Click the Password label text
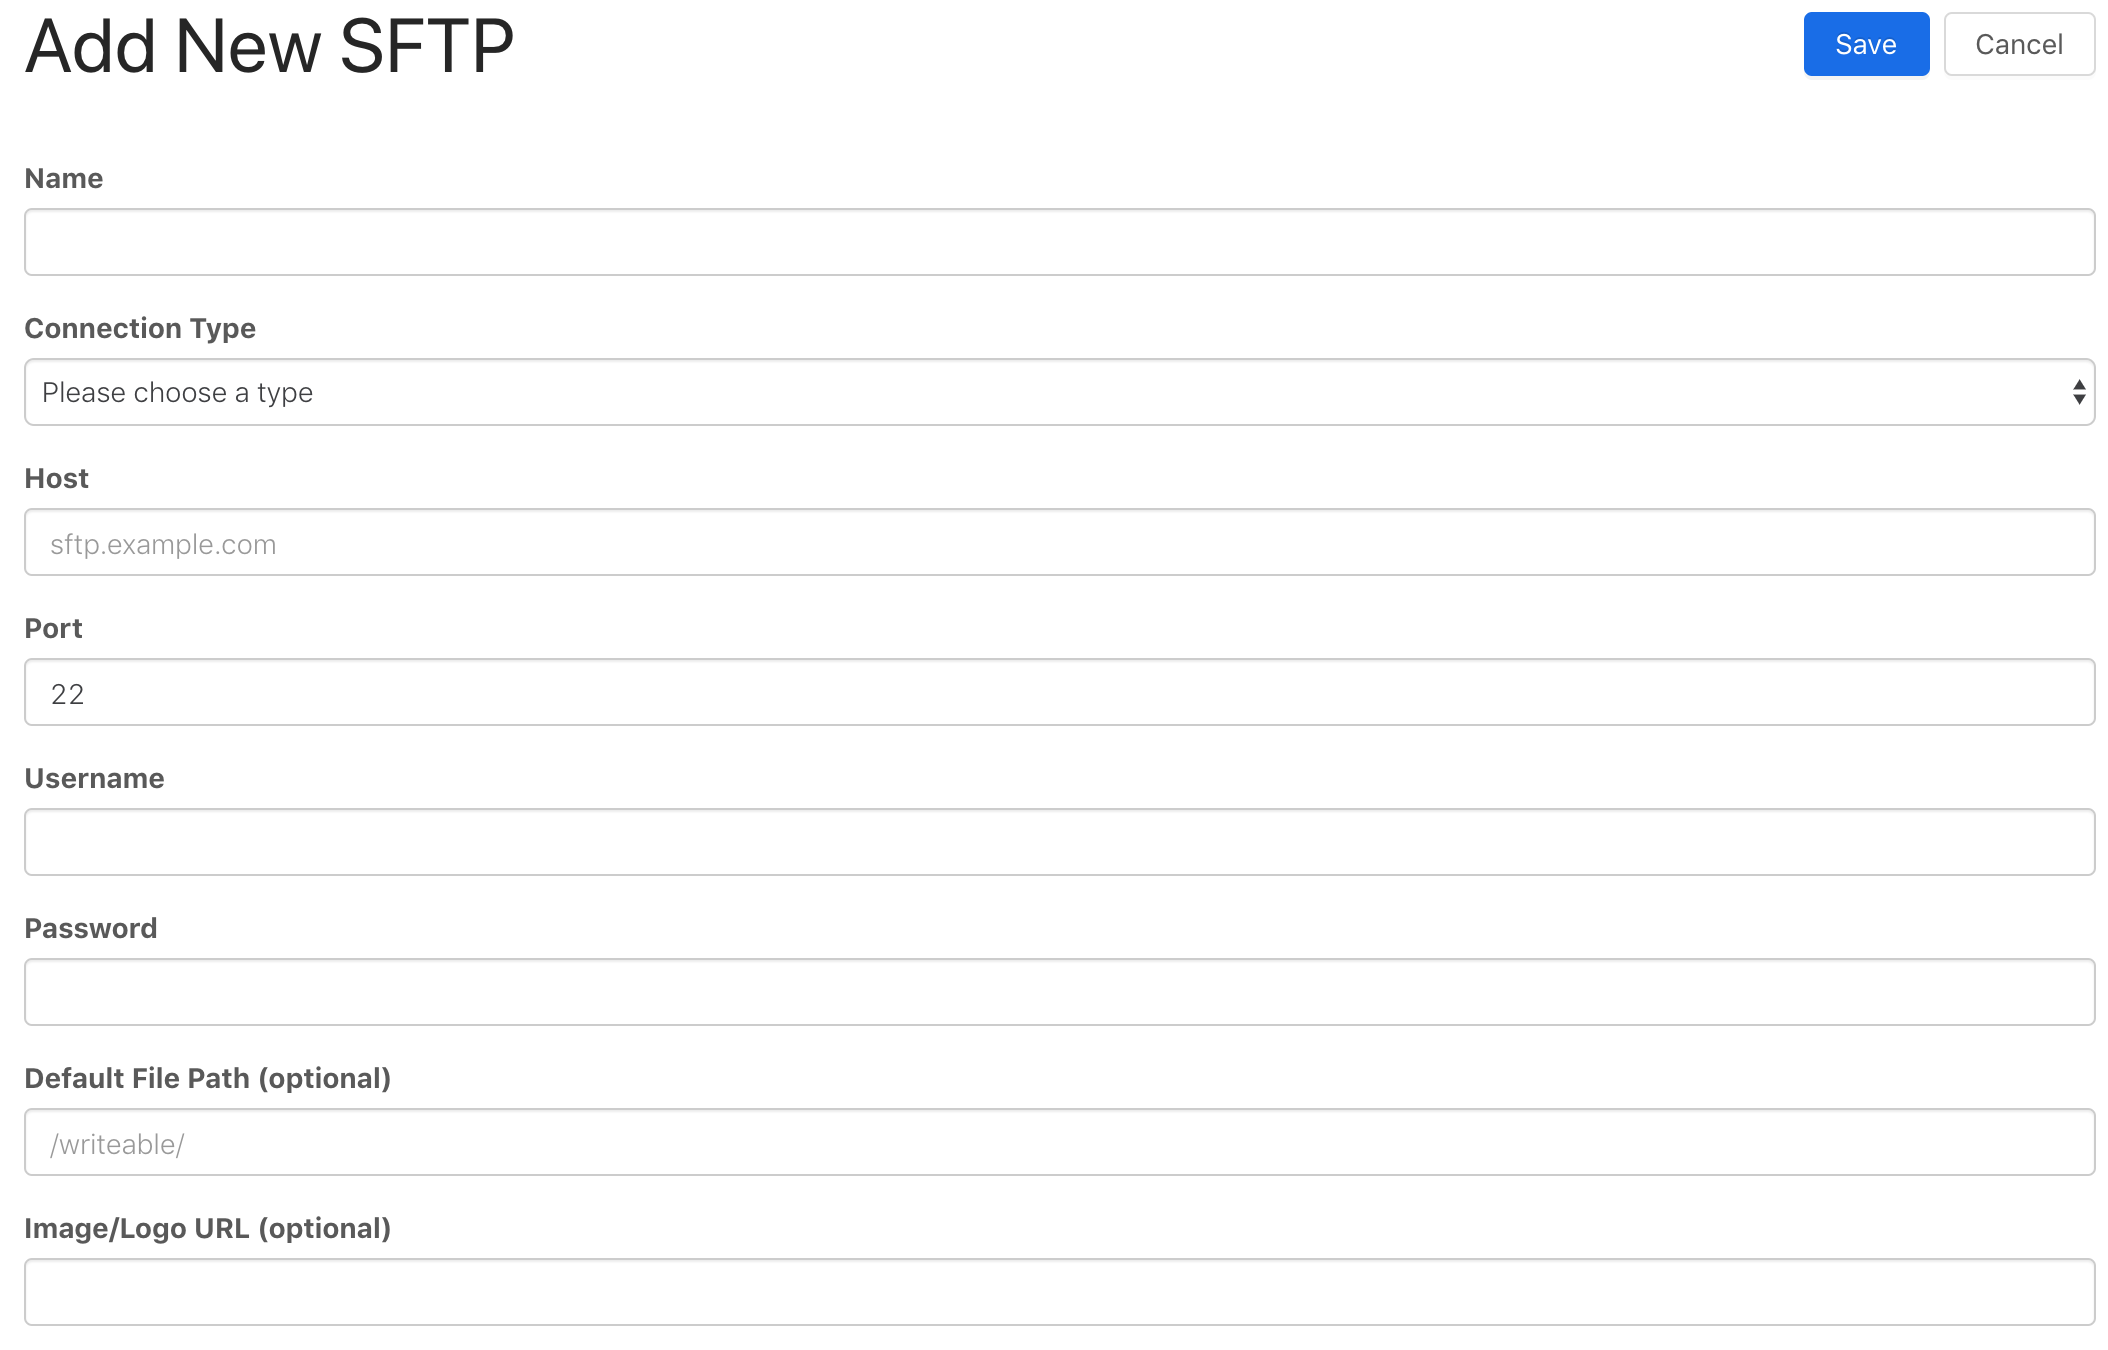This screenshot has height=1350, width=2108. click(90, 928)
